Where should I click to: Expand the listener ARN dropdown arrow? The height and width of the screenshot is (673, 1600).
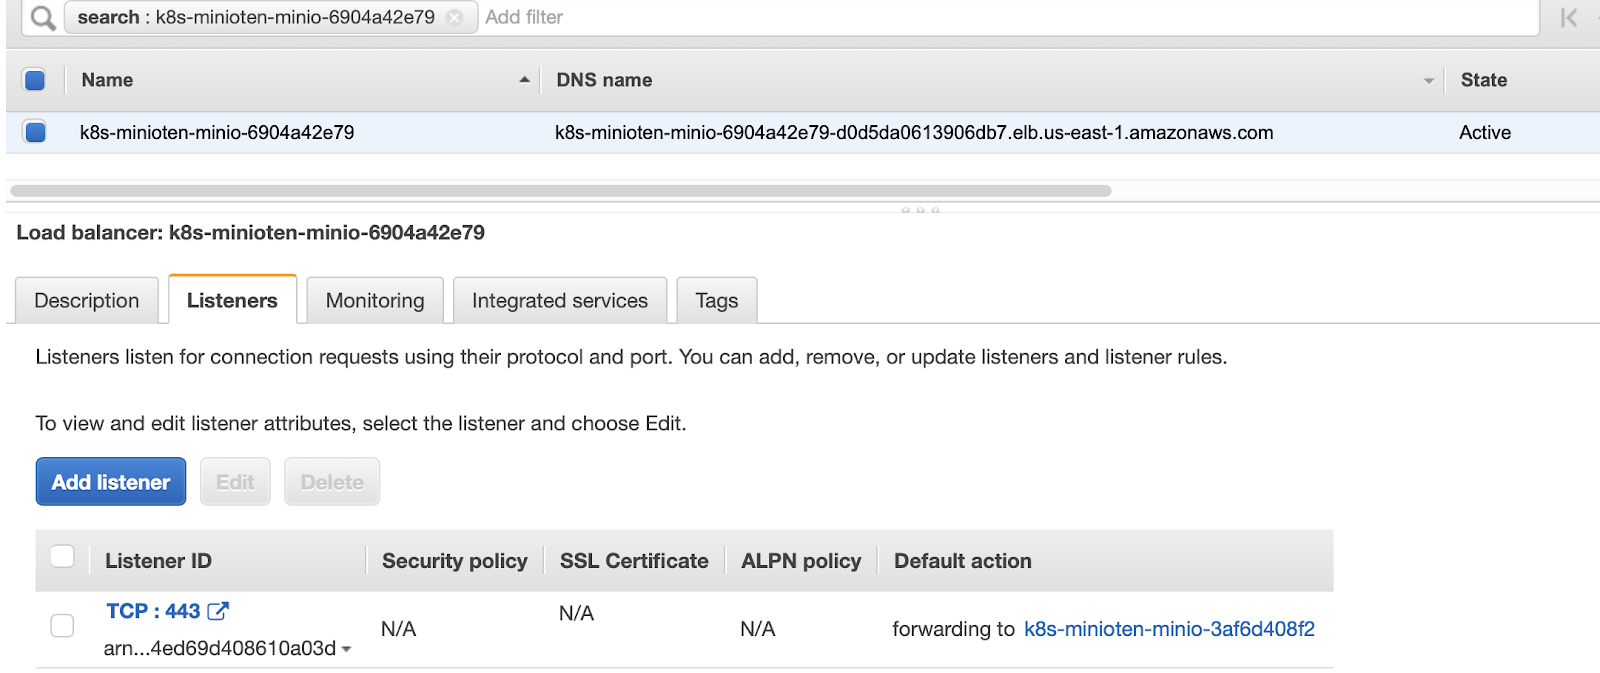346,650
